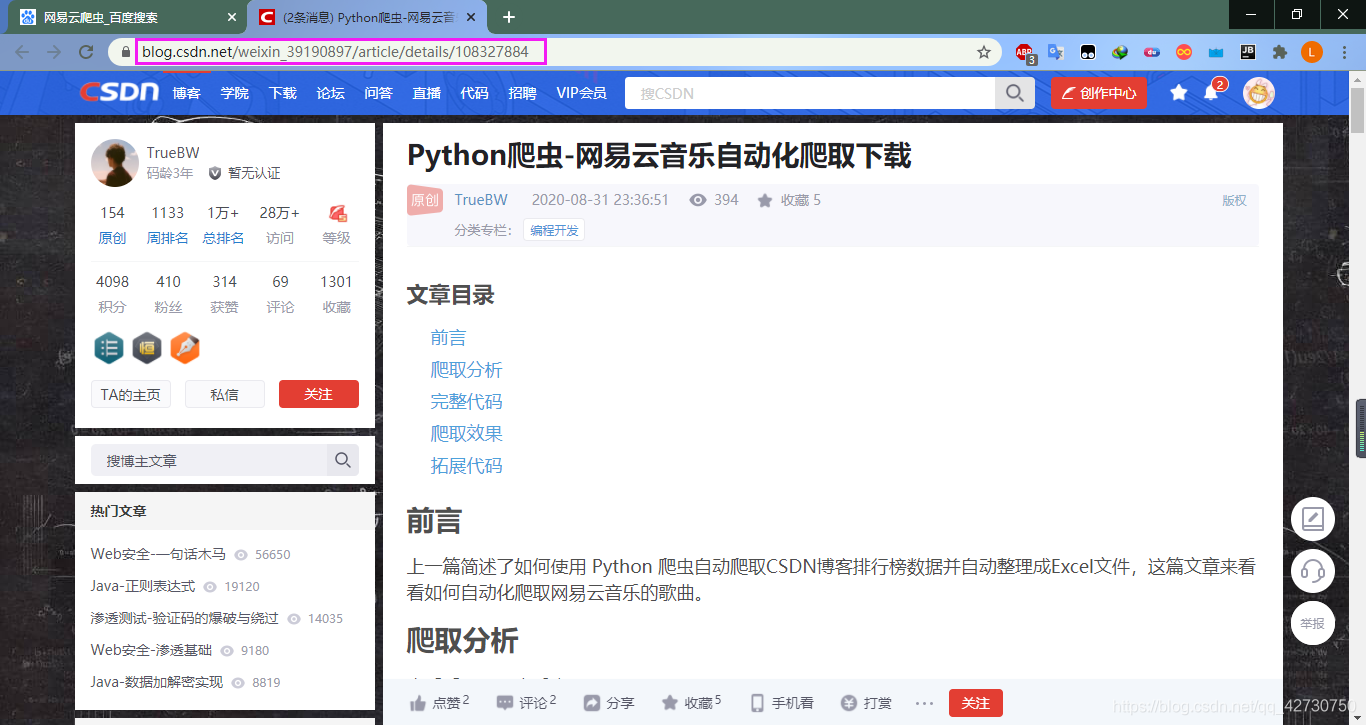Open a new browser tab
1366x725 pixels.
(509, 17)
